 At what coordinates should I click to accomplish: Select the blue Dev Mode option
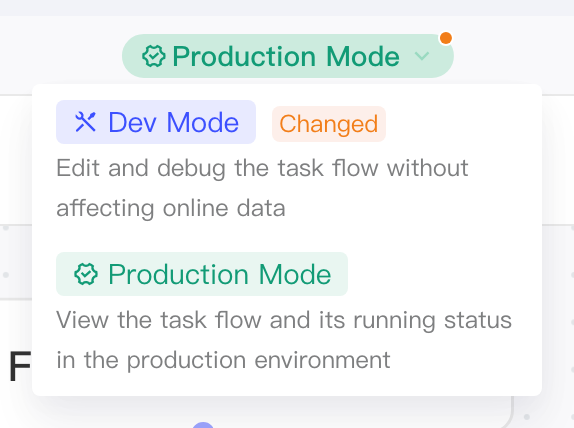click(x=156, y=122)
